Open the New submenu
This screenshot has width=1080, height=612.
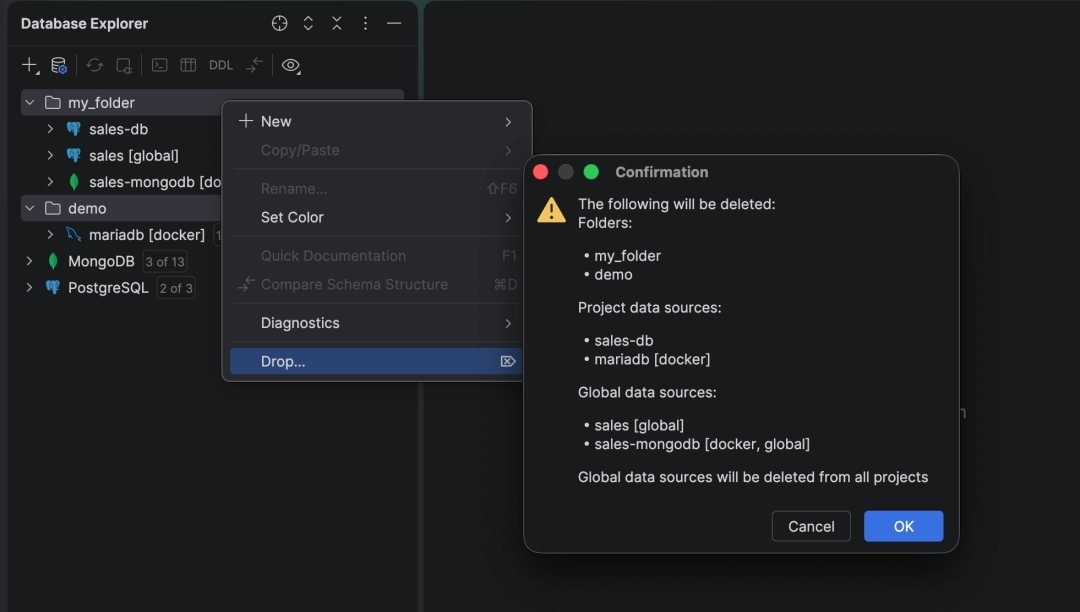pyautogui.click(x=377, y=121)
